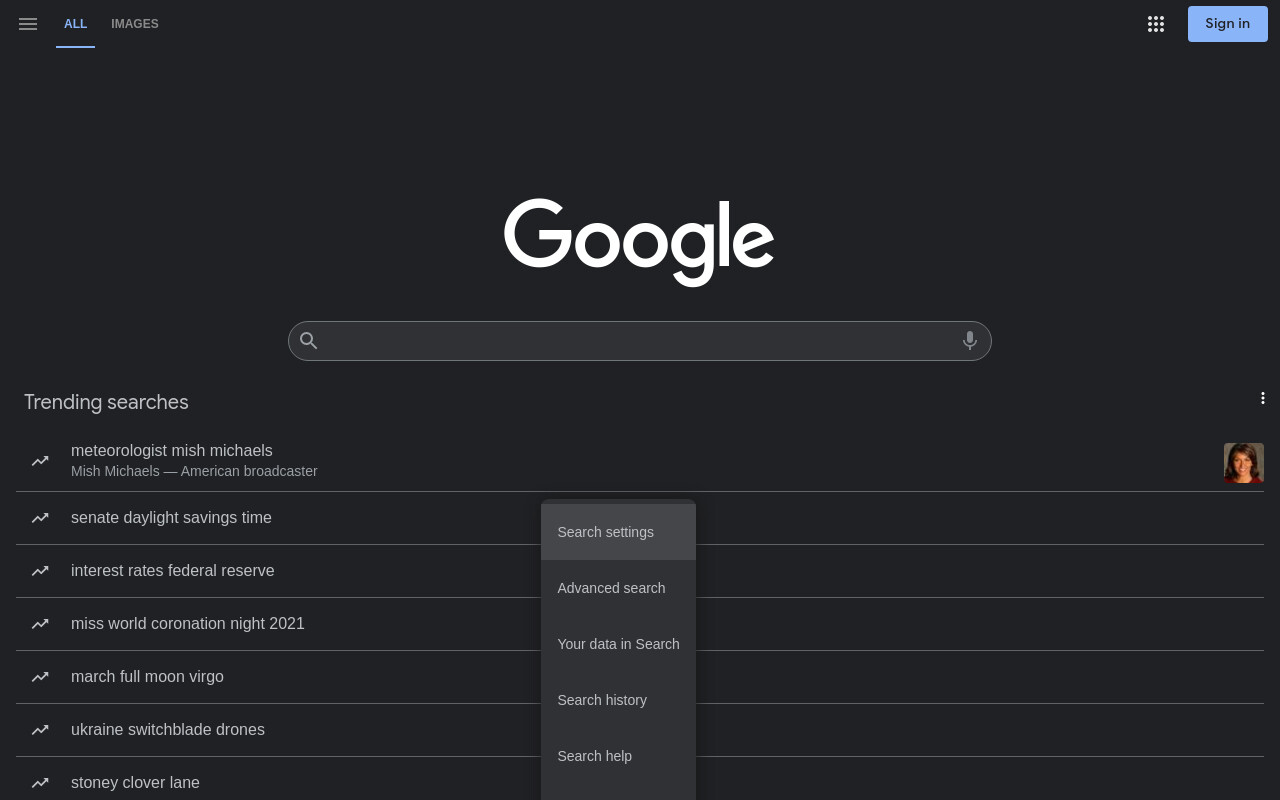Open Search help from menu
This screenshot has width=1280, height=800.
(618, 756)
